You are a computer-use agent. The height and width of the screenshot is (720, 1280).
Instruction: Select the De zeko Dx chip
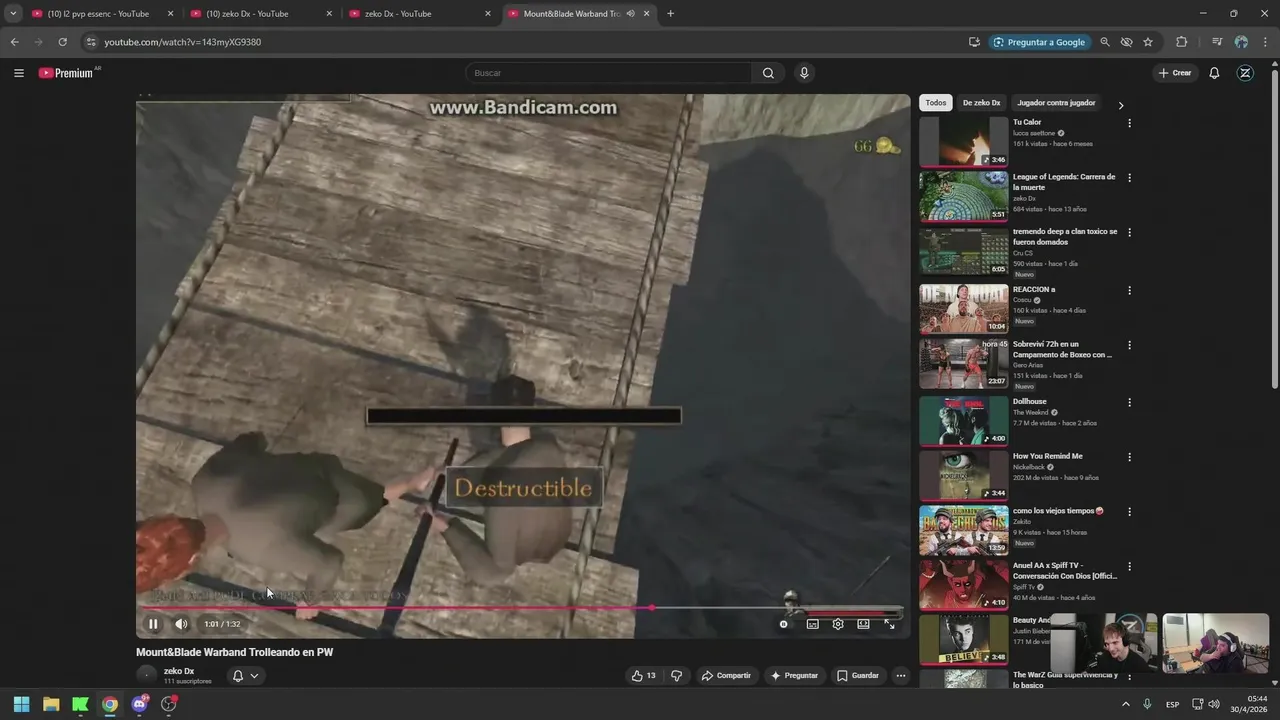point(981,103)
